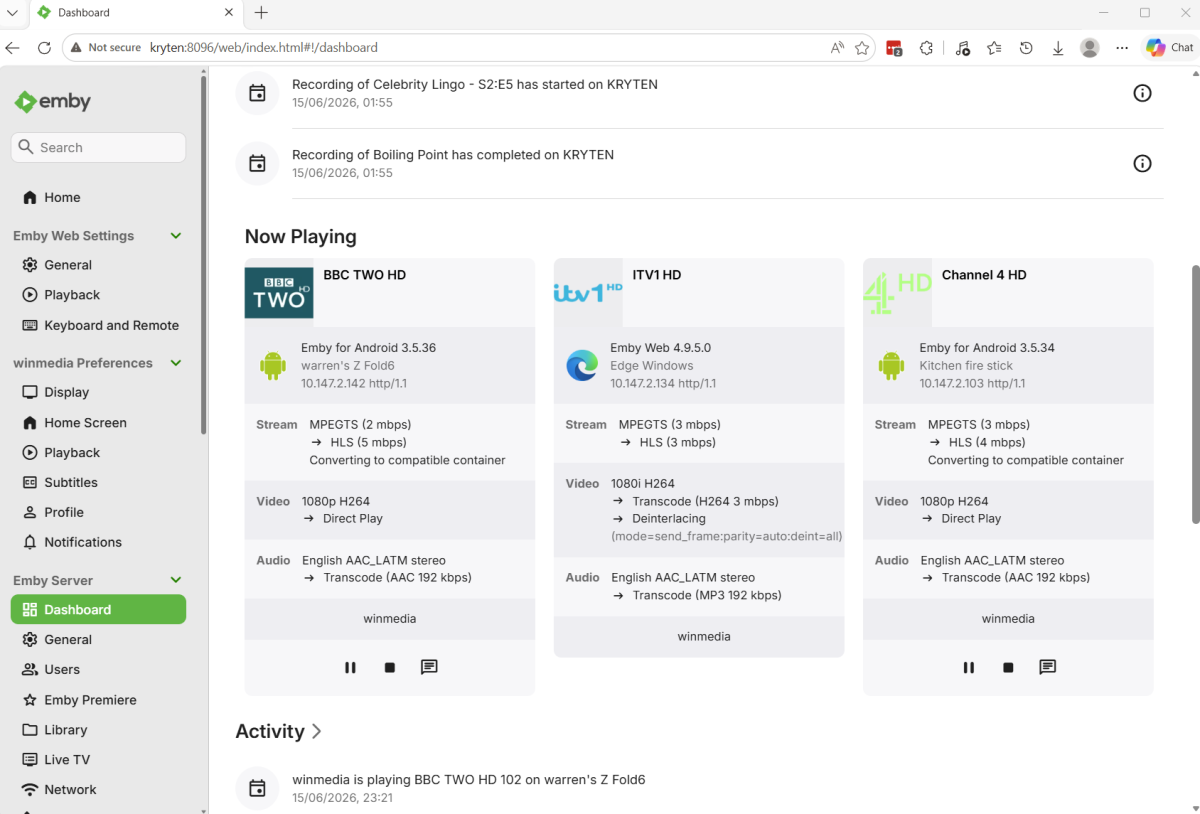
Task: Click the main page vertical scrollbar
Action: 1195,394
